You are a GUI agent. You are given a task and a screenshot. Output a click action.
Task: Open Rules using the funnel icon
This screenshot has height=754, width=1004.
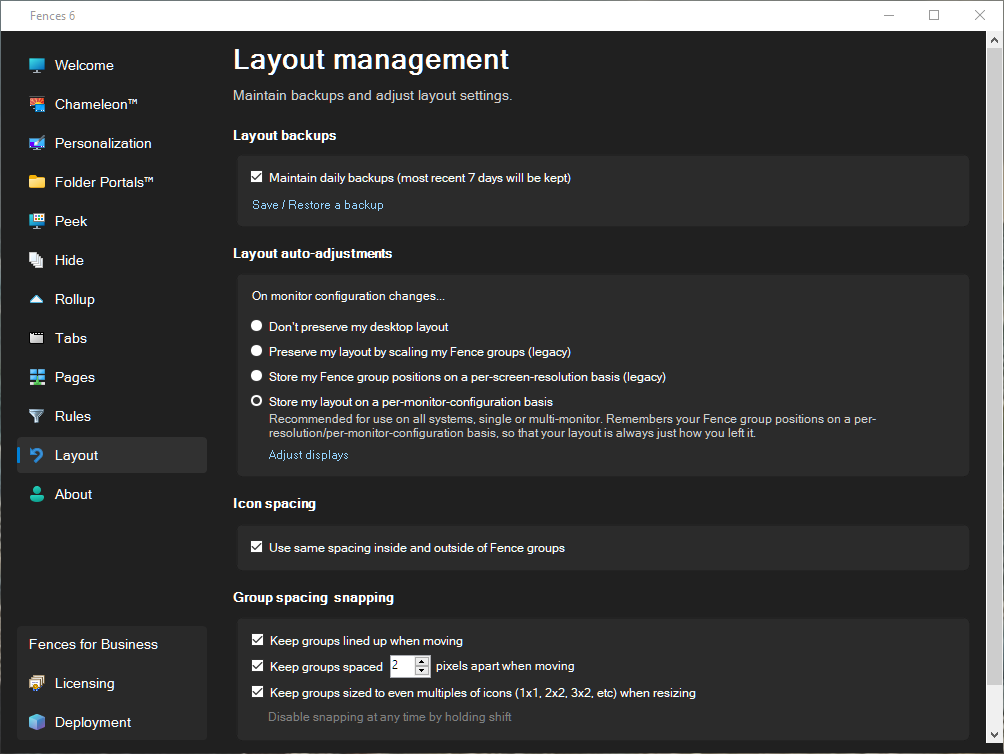click(x=37, y=416)
